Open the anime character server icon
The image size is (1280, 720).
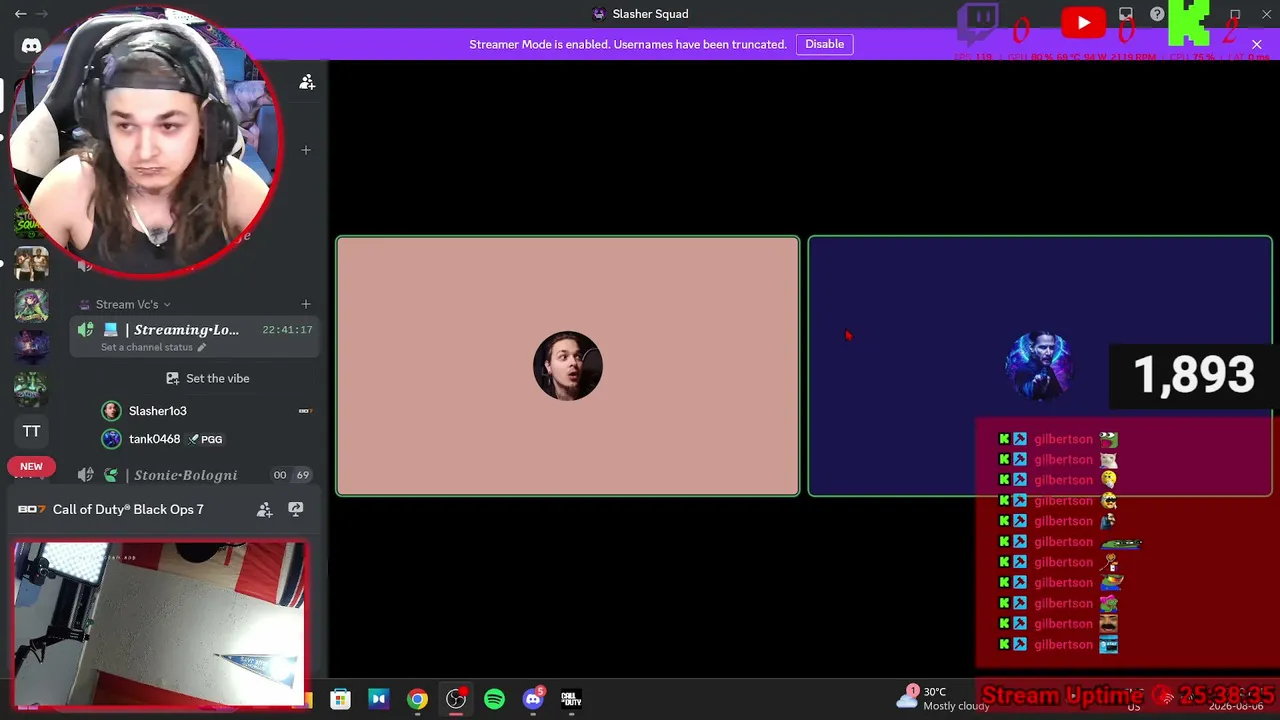coord(31,304)
